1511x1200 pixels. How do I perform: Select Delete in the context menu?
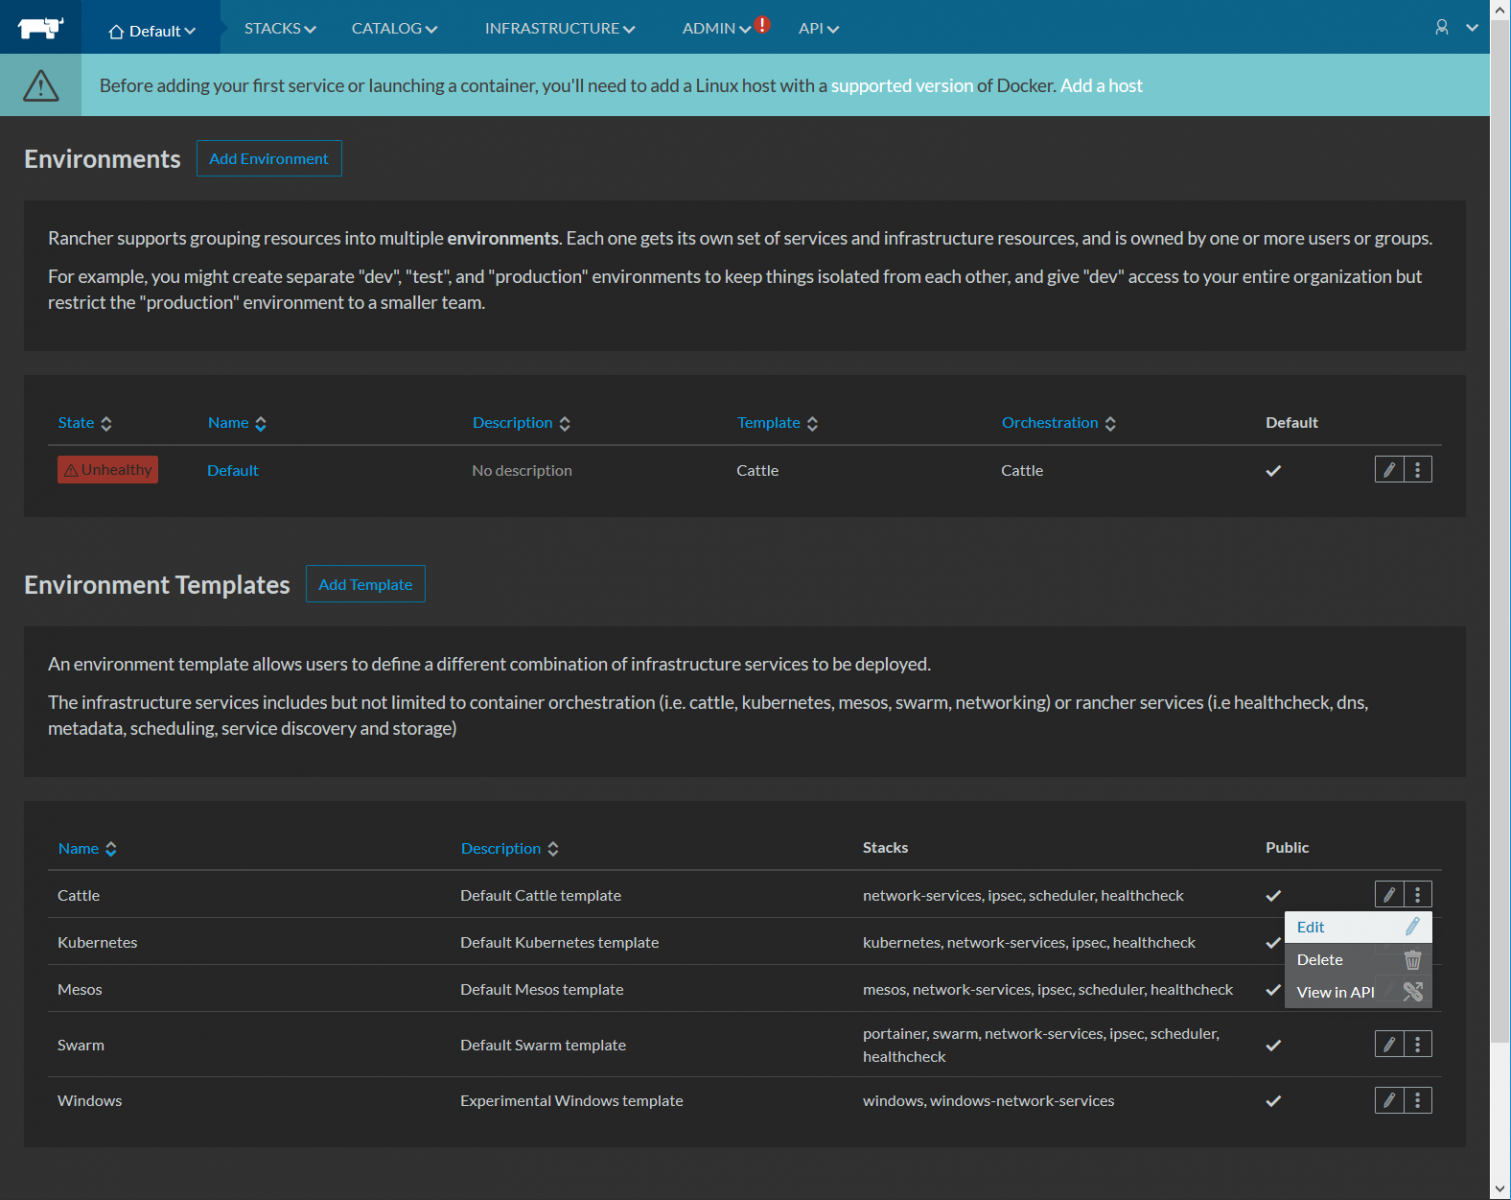1358,960
